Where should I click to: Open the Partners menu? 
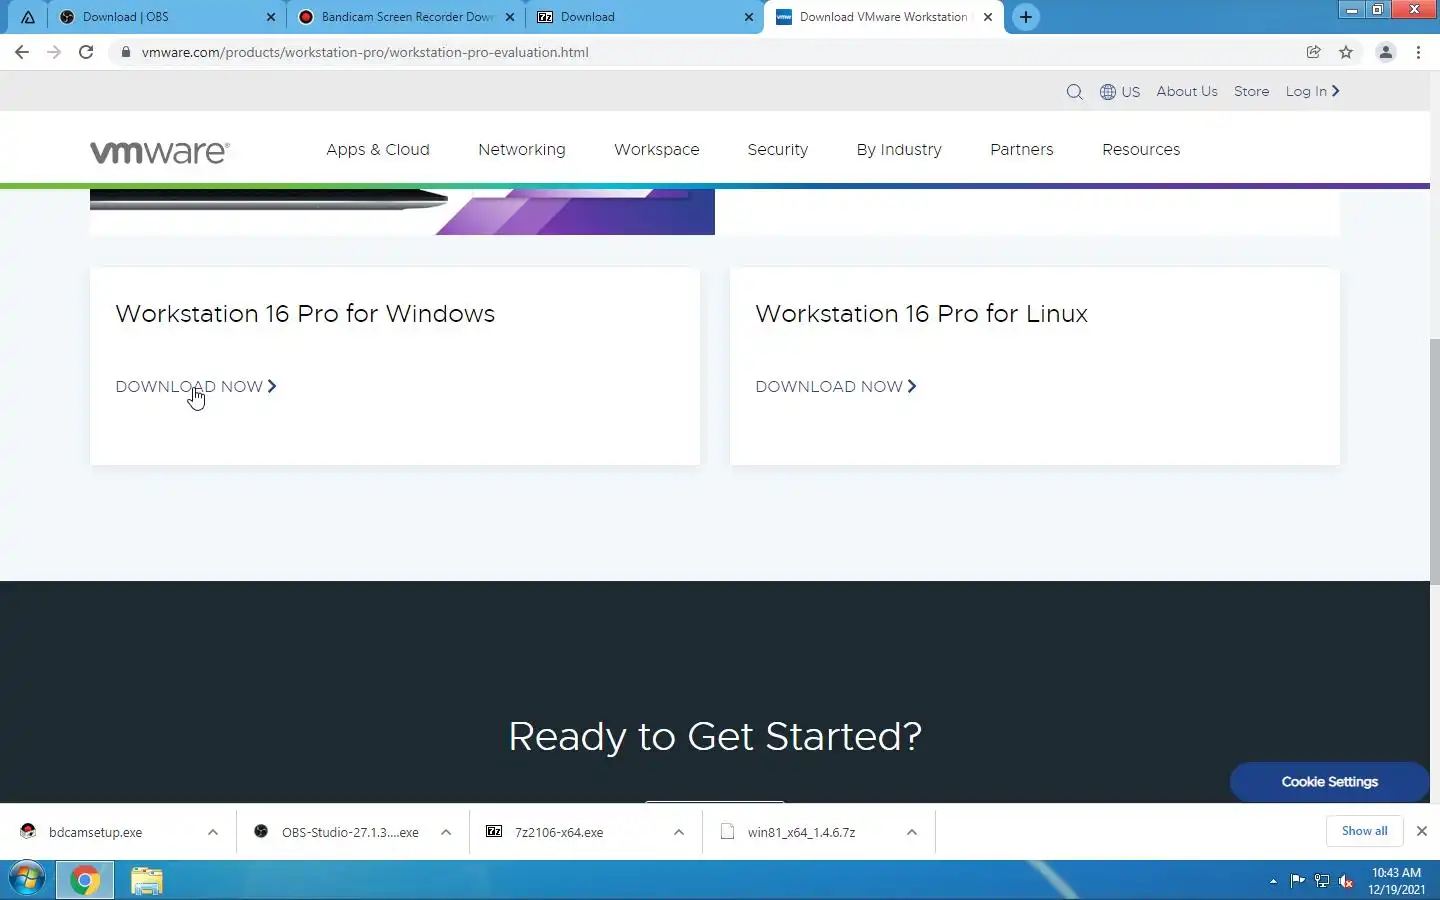click(x=1022, y=150)
